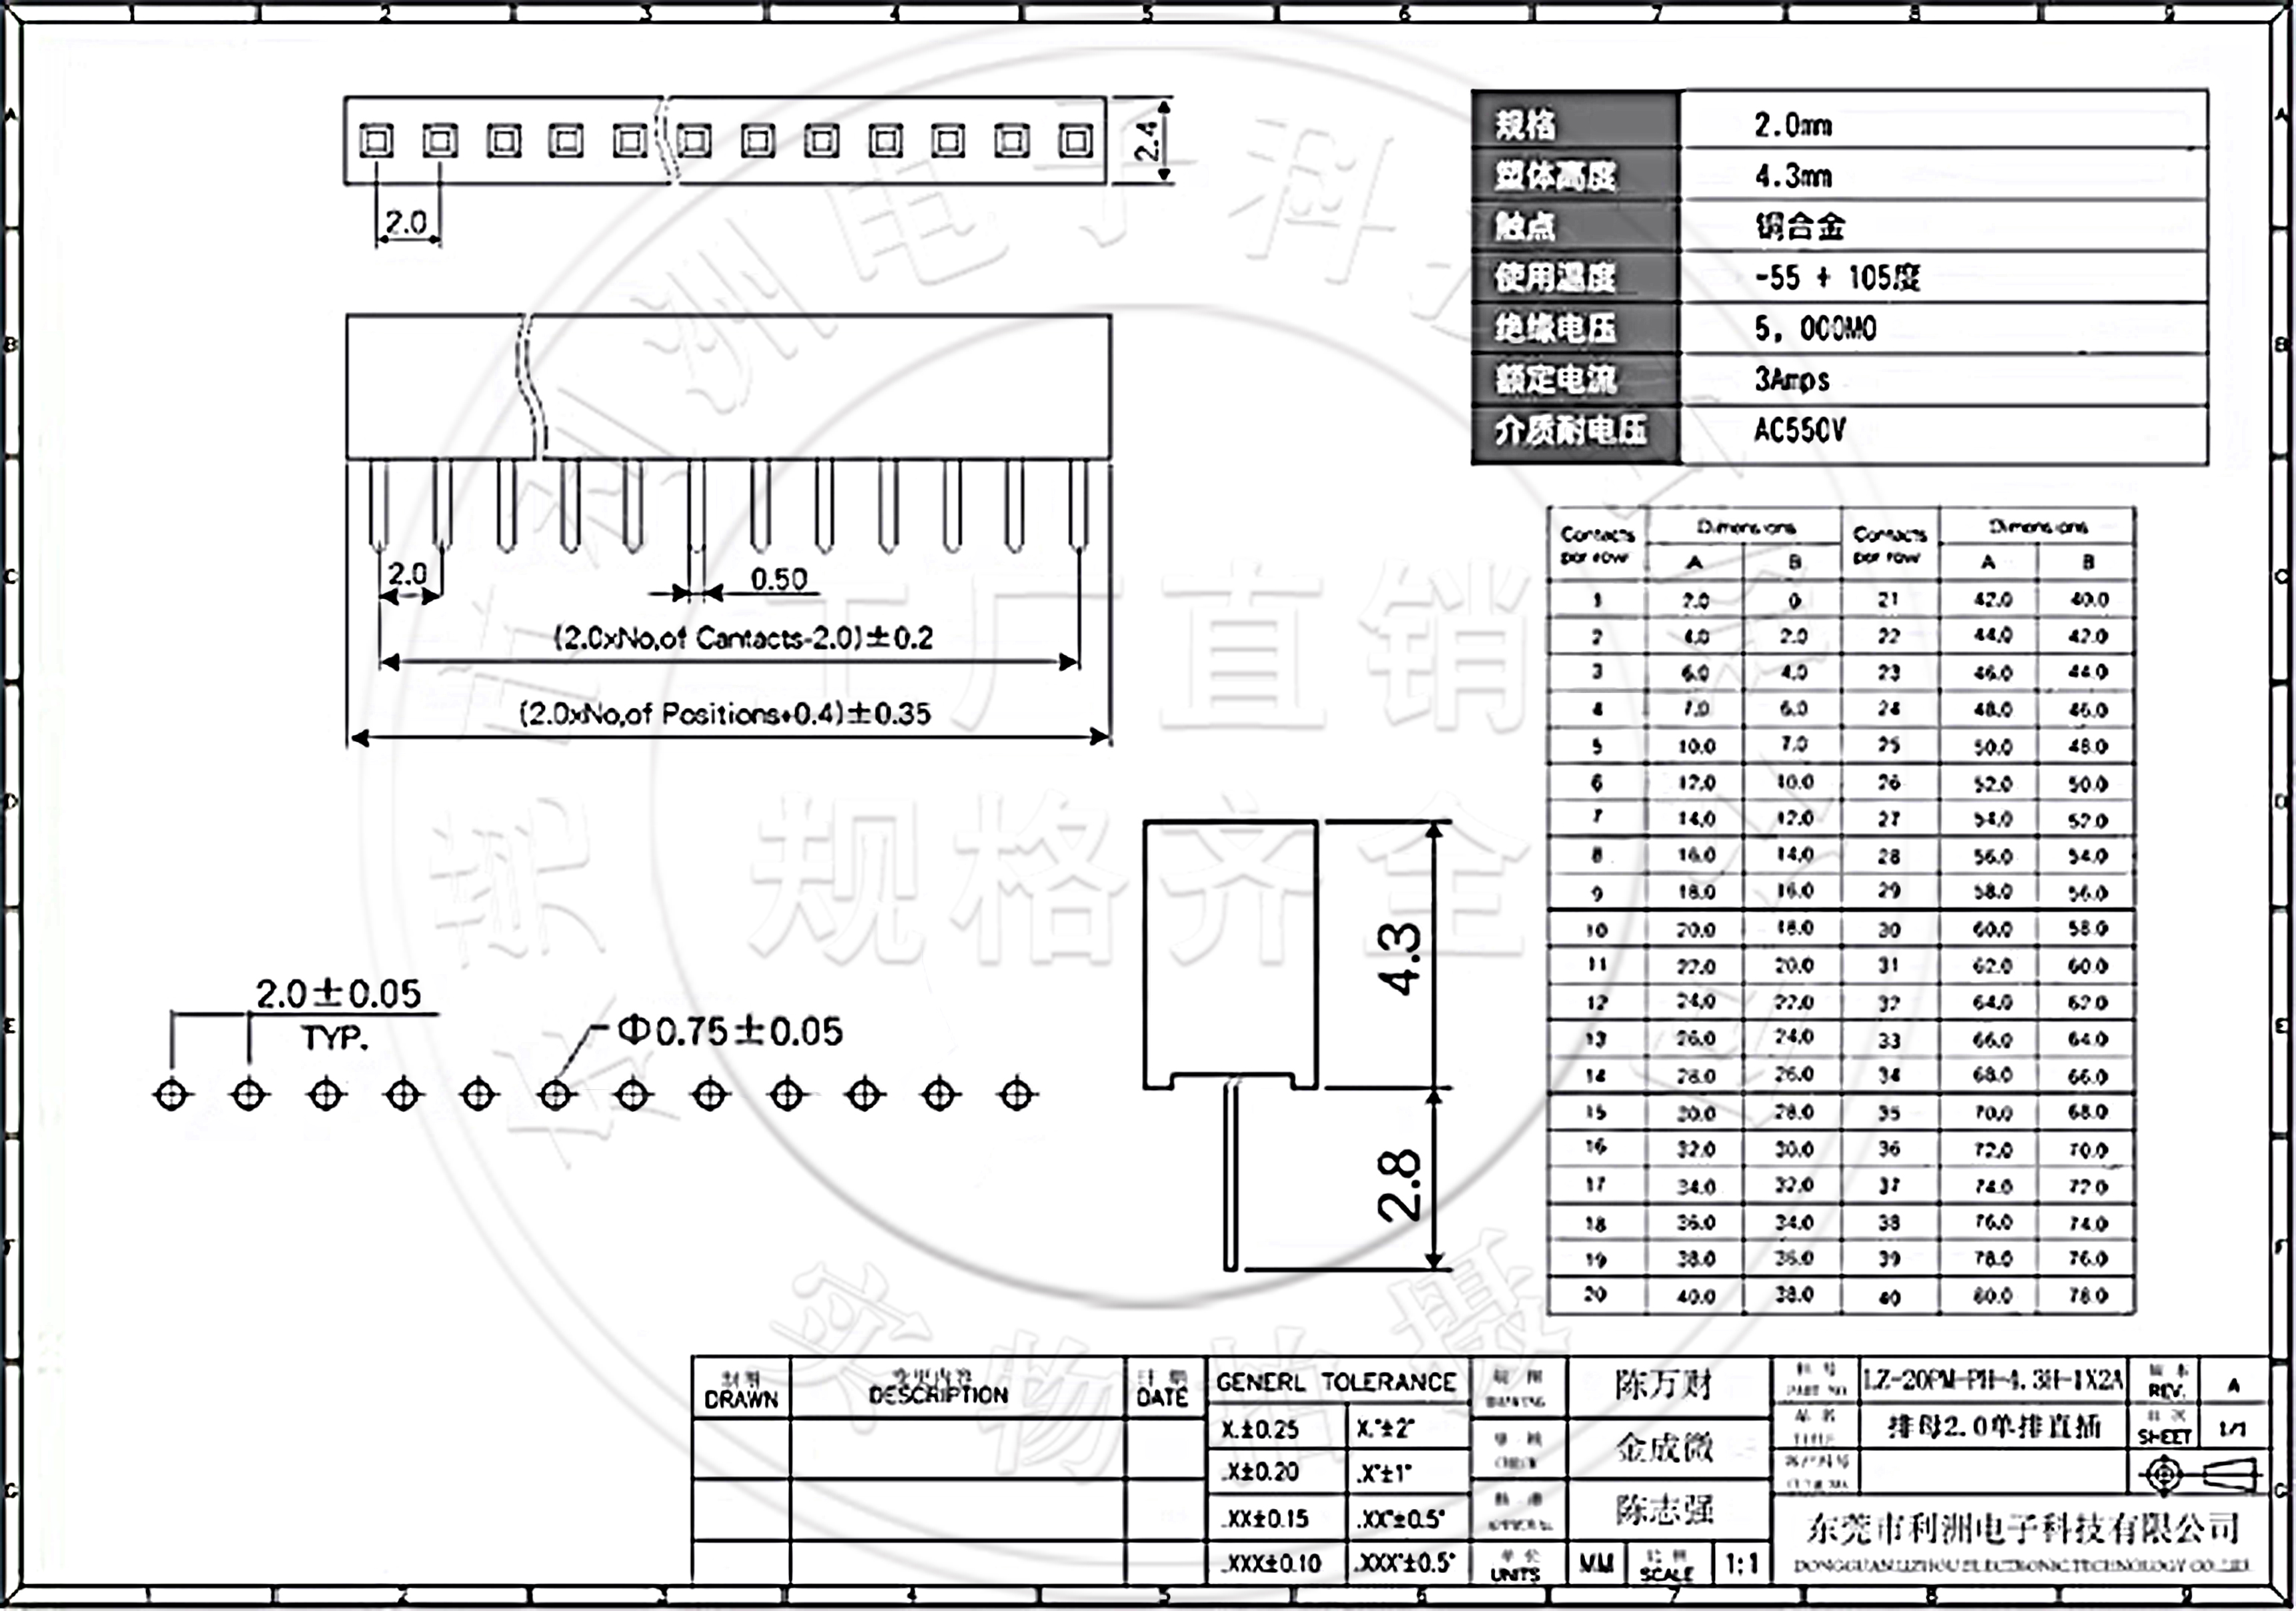2296x1611 pixels.
Task: Click the 1:1 scale value cell
Action: point(1742,1563)
